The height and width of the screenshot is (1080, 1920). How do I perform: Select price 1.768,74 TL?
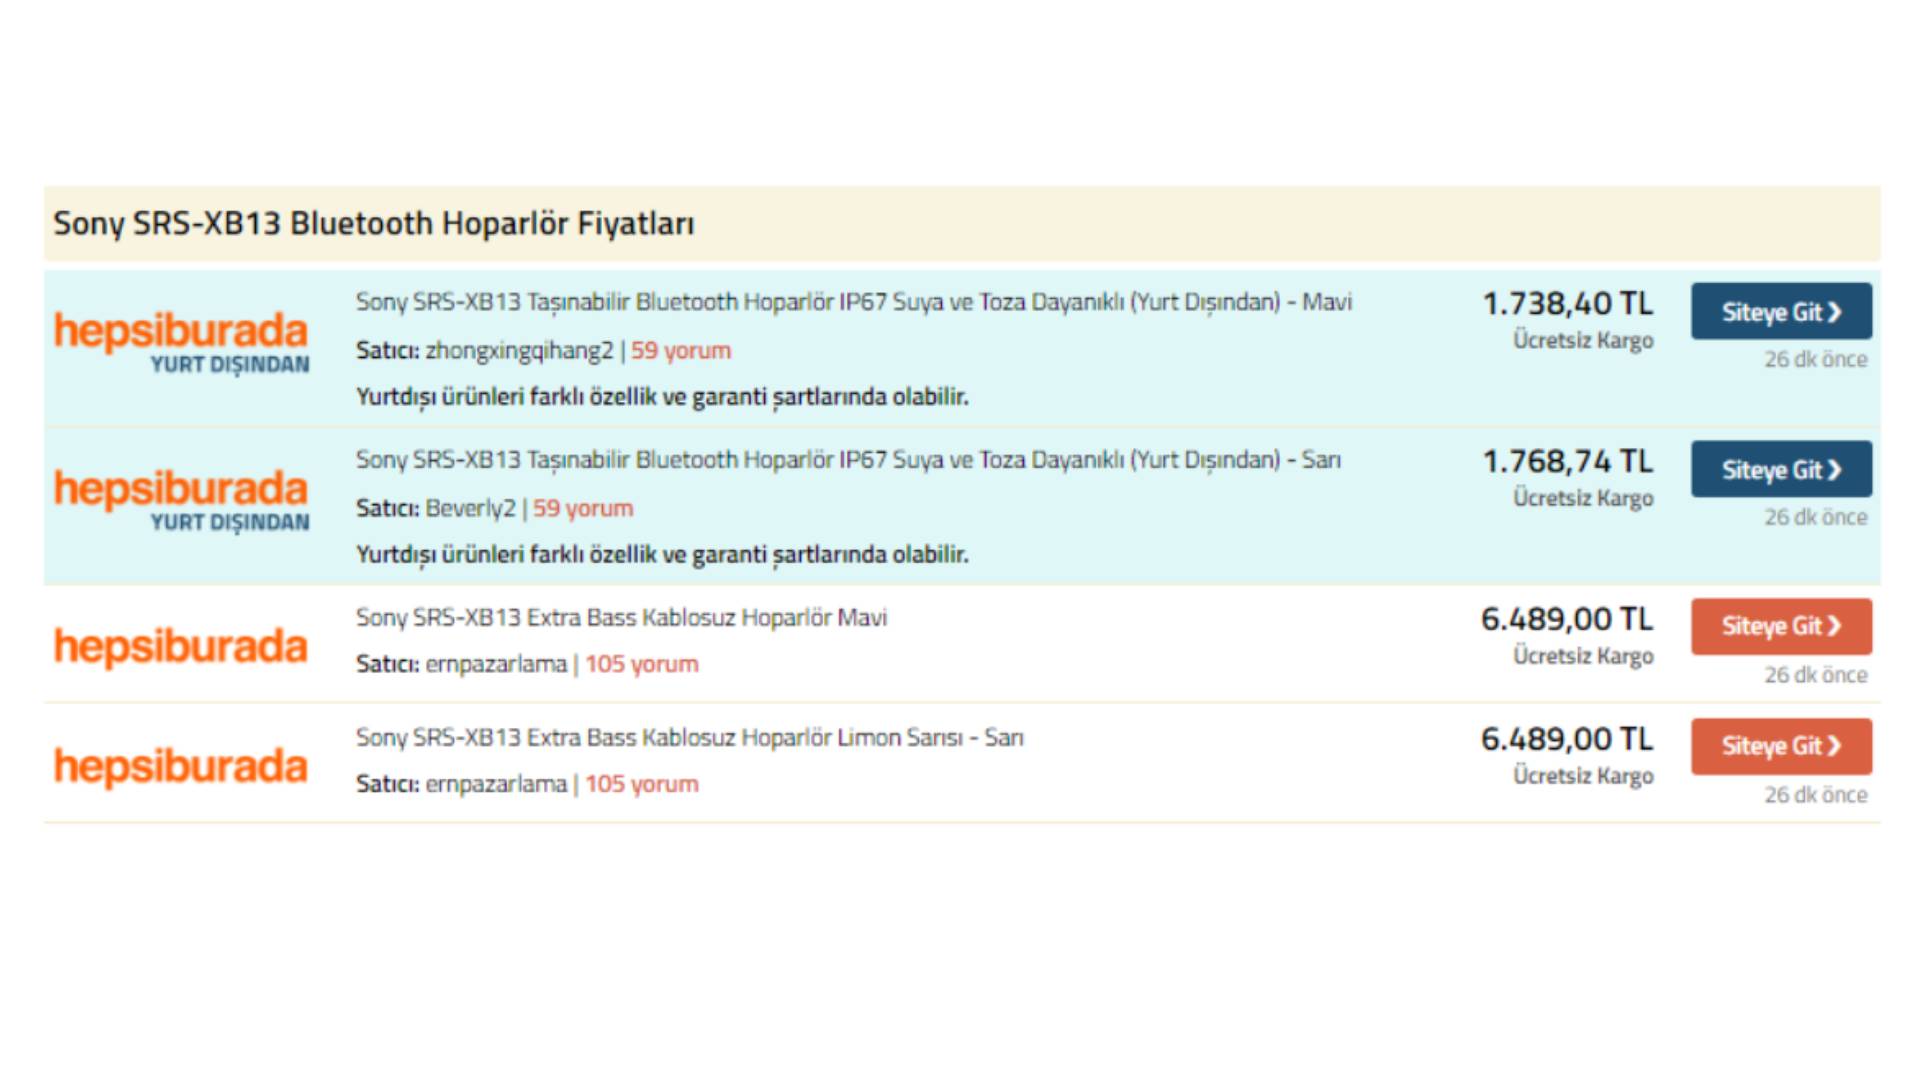(x=1567, y=461)
